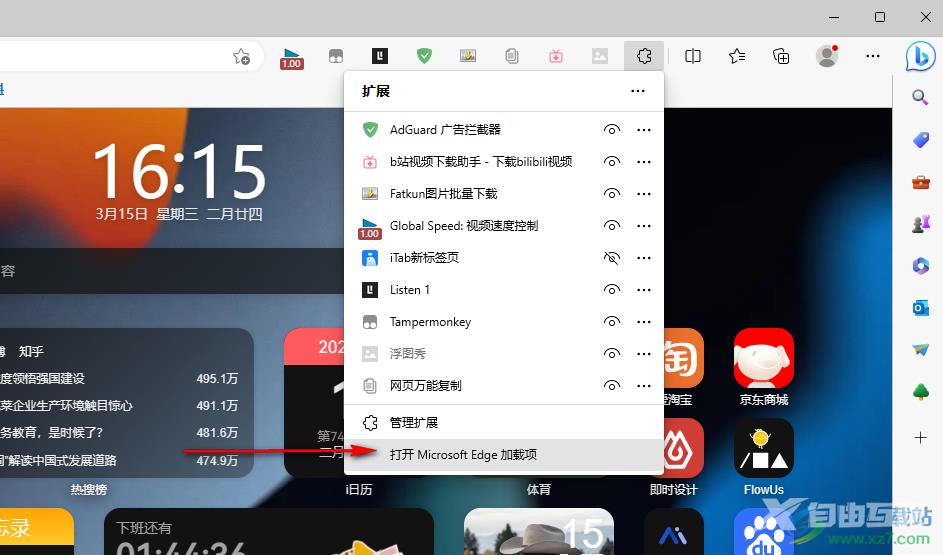
Task: Select the iTab新标签页 extension entry
Action: click(x=504, y=258)
